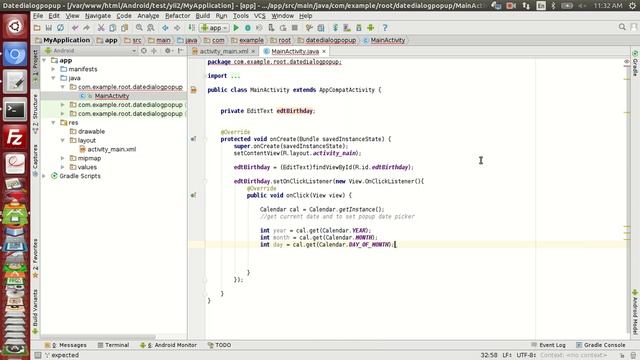Click the scroll-from-source target icon in Project panel
The image size is (640, 360).
pyautogui.click(x=144, y=51)
